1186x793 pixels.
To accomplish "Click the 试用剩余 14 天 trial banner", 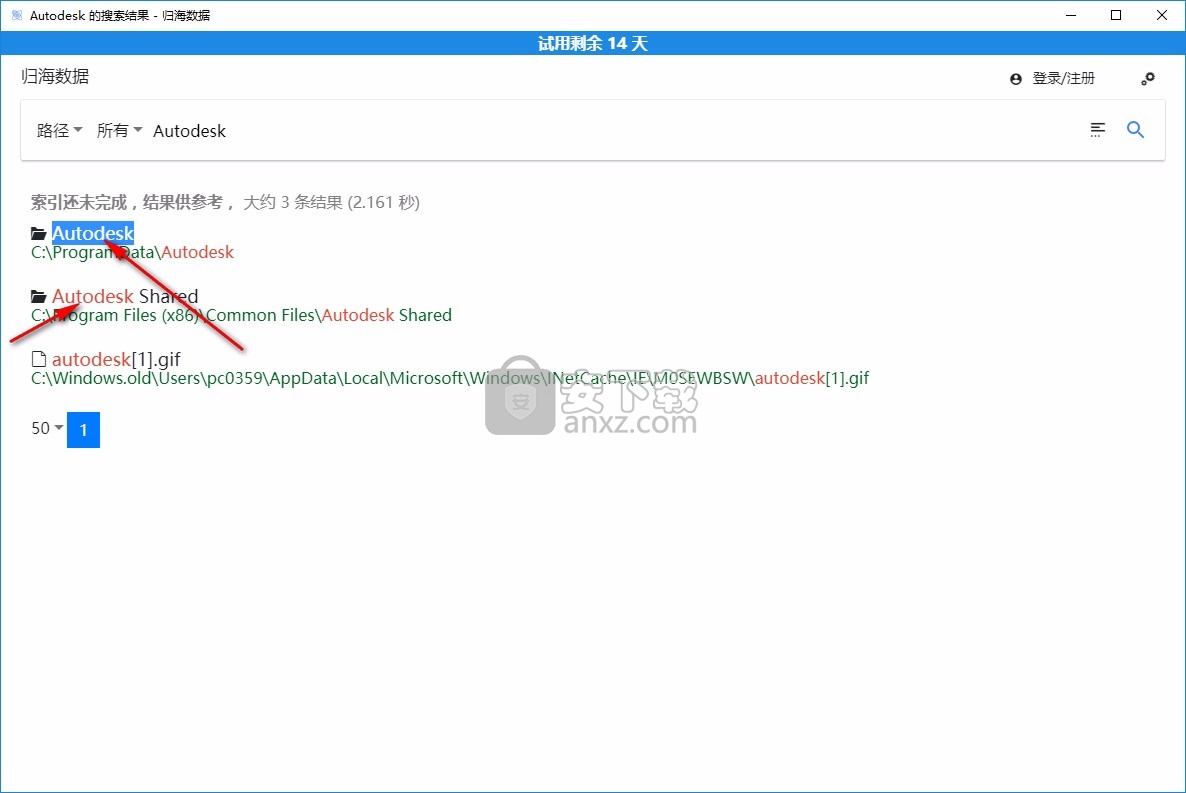I will [x=593, y=43].
